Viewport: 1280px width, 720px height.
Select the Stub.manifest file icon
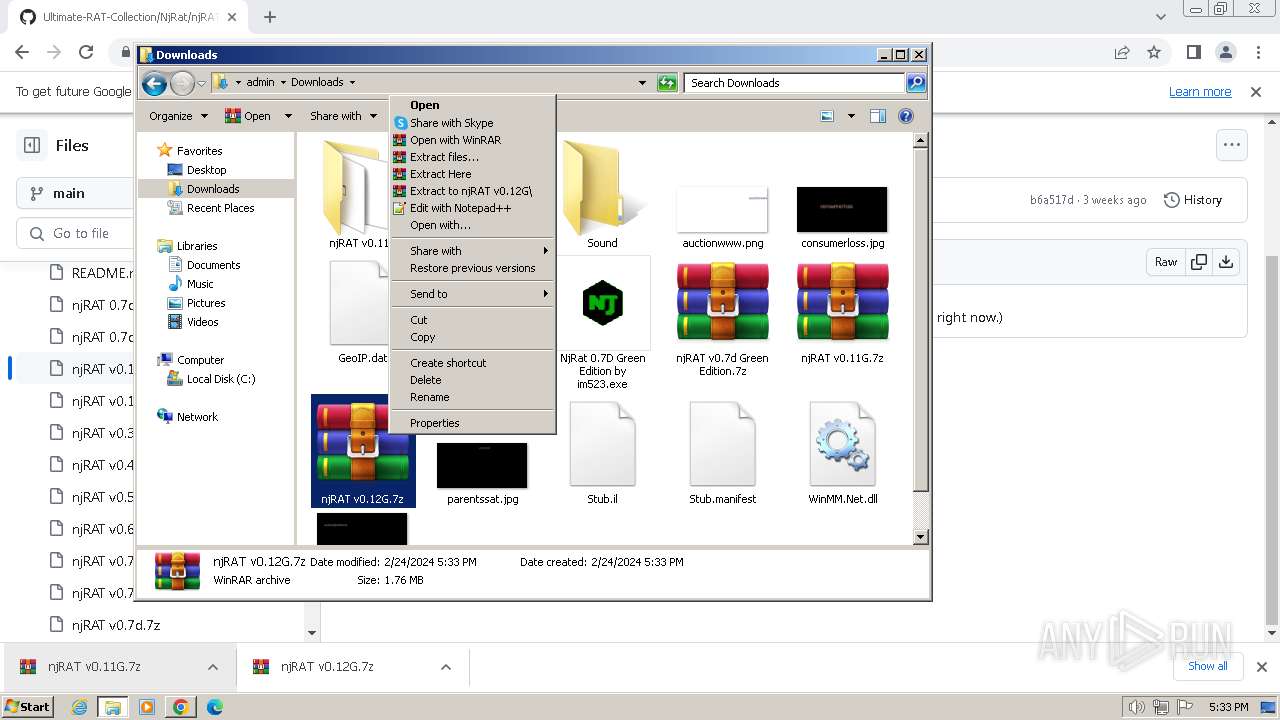pos(722,444)
